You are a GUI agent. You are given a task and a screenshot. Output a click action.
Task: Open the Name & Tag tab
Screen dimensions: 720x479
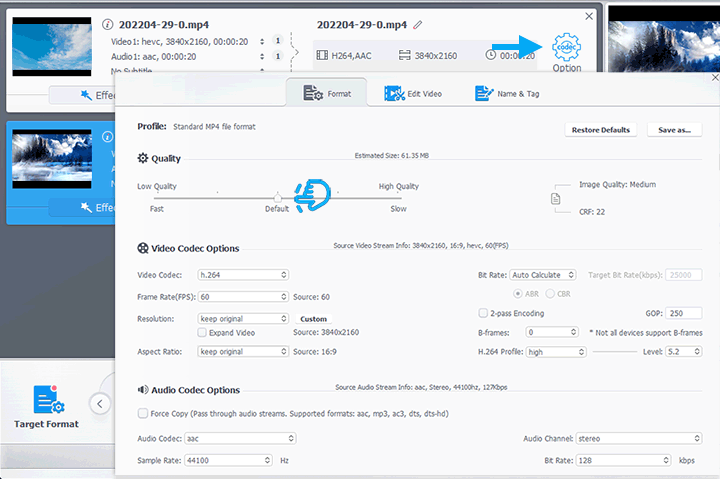point(507,93)
